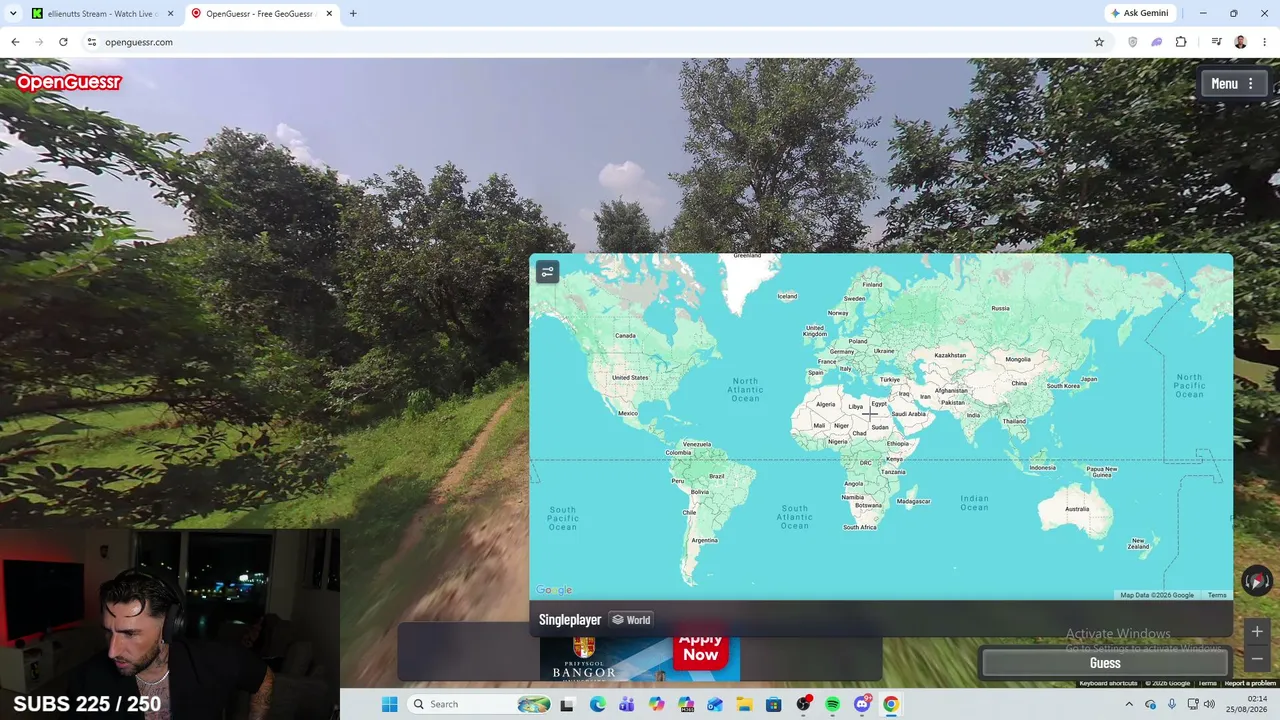Reload the openguessr.com page
Screen dimensions: 1280x720
click(63, 42)
